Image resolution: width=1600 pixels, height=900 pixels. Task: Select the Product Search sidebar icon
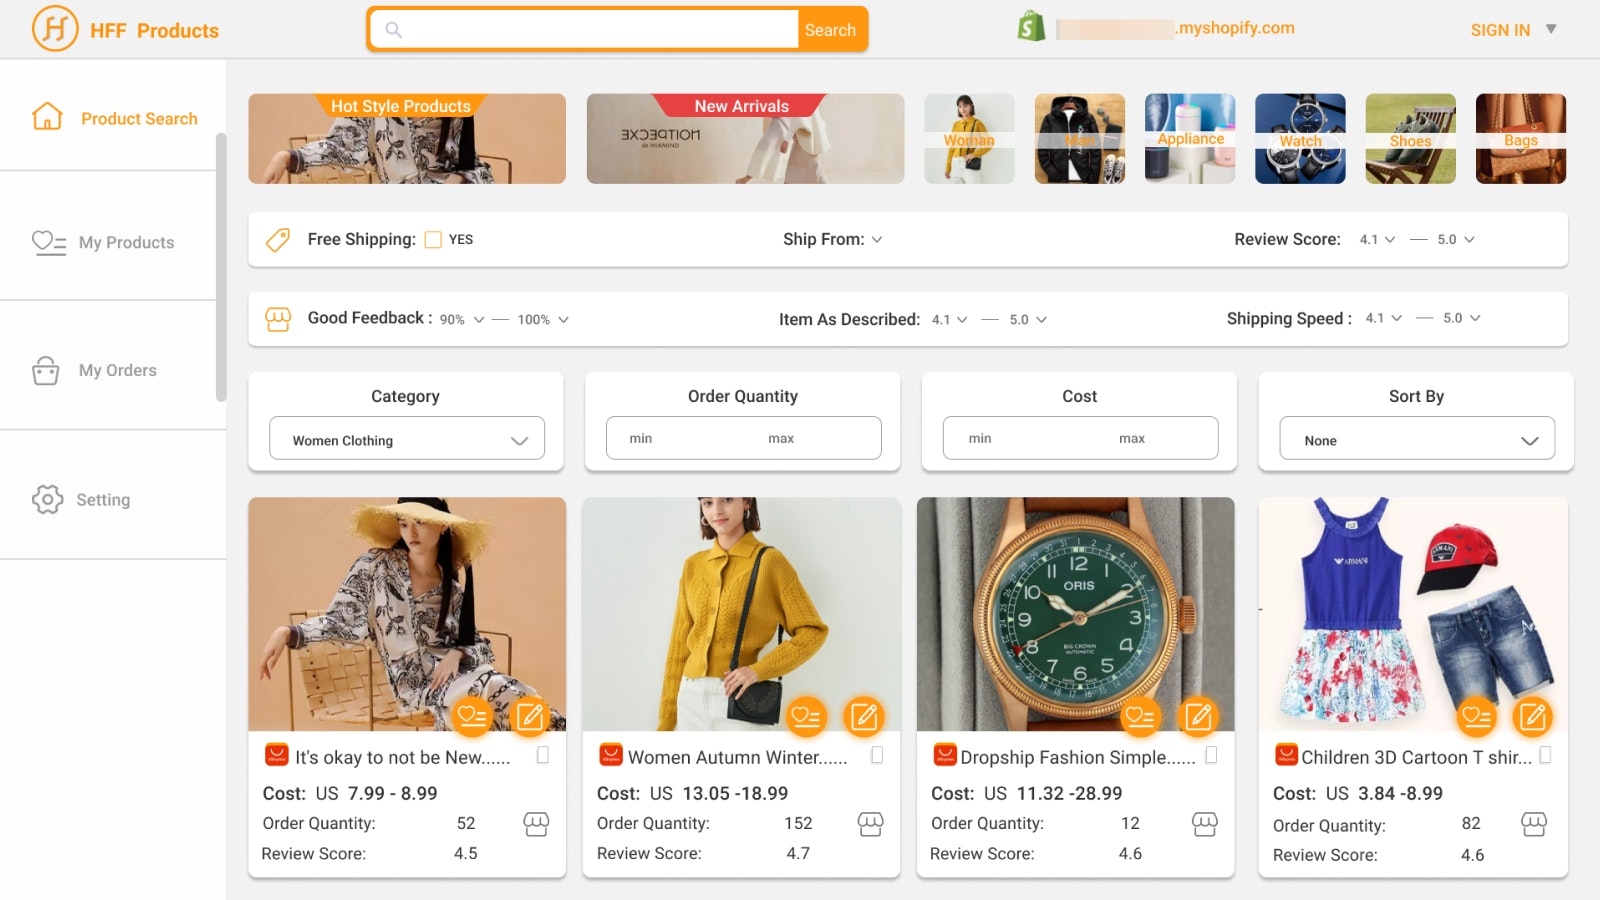(x=46, y=117)
